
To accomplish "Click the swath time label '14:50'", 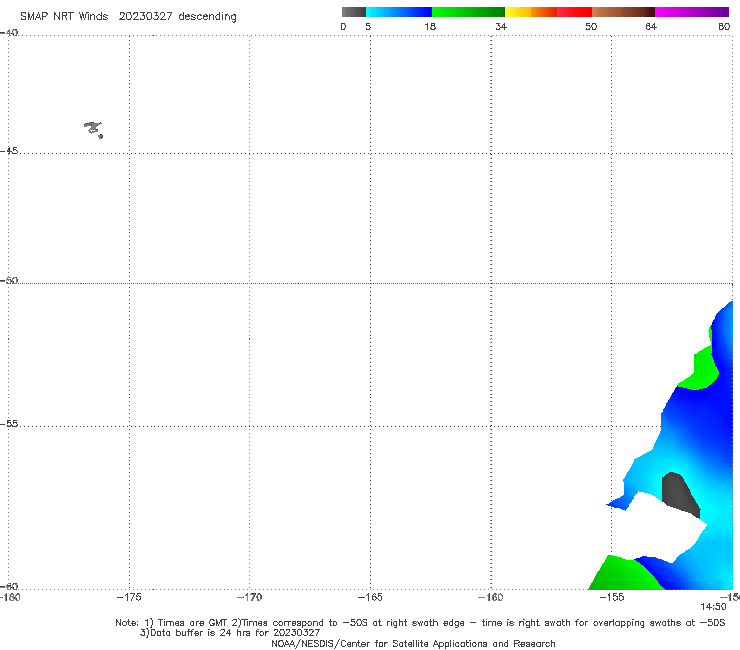I will pos(713,607).
